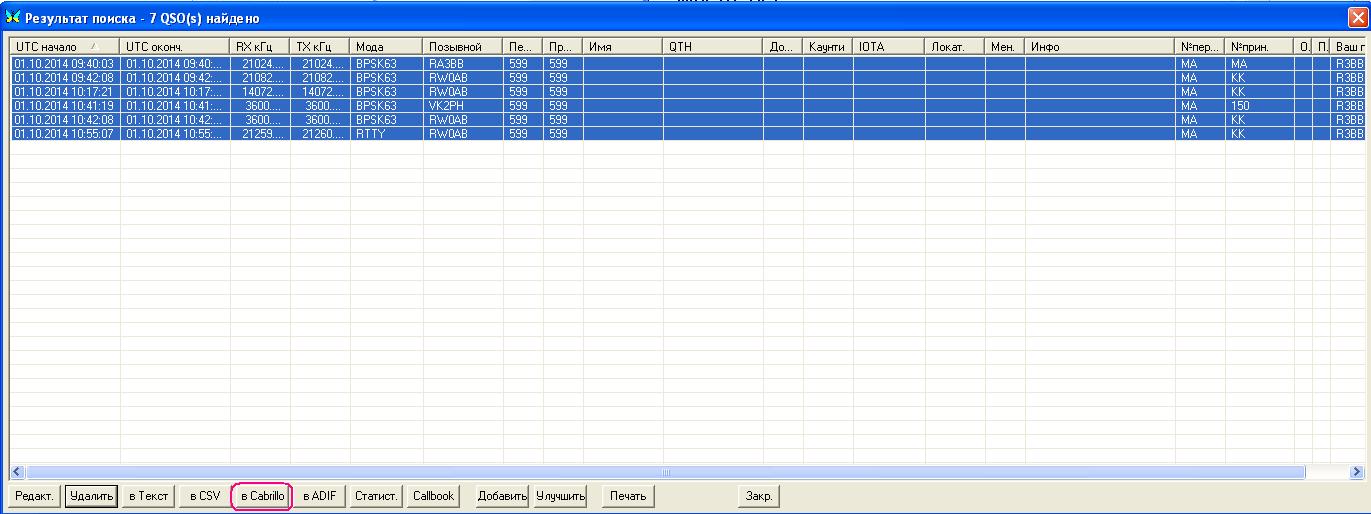Close the search results window
1371x514 pixels.
(1358, 17)
